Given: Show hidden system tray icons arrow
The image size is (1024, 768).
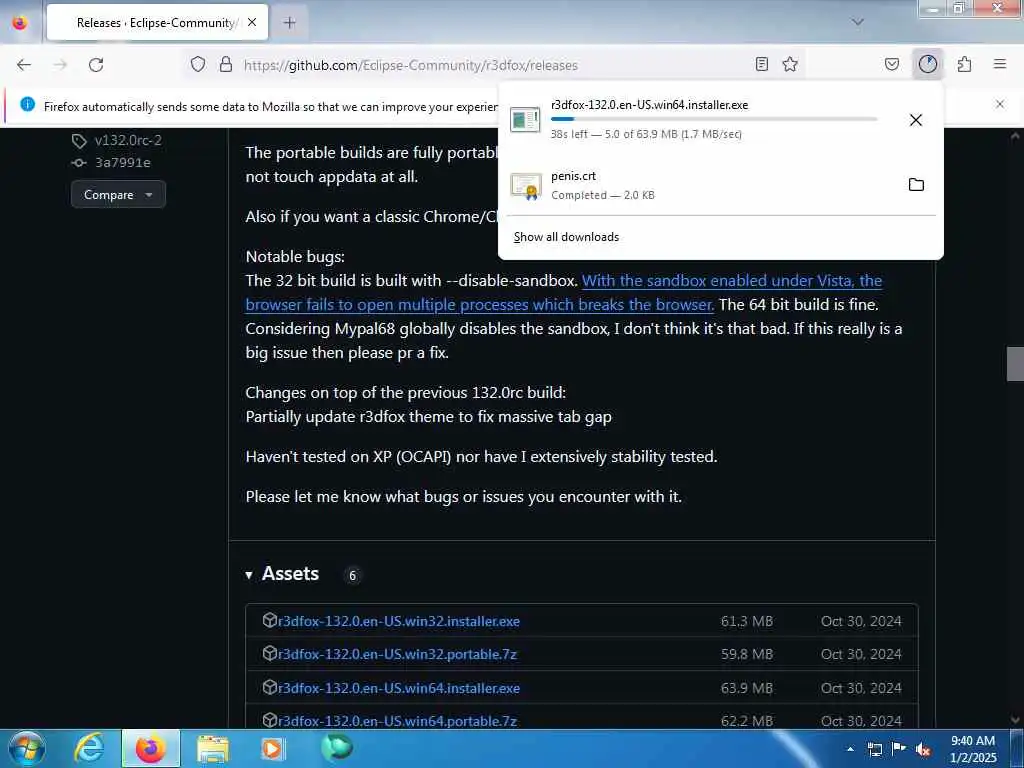Looking at the screenshot, I should (850, 749).
